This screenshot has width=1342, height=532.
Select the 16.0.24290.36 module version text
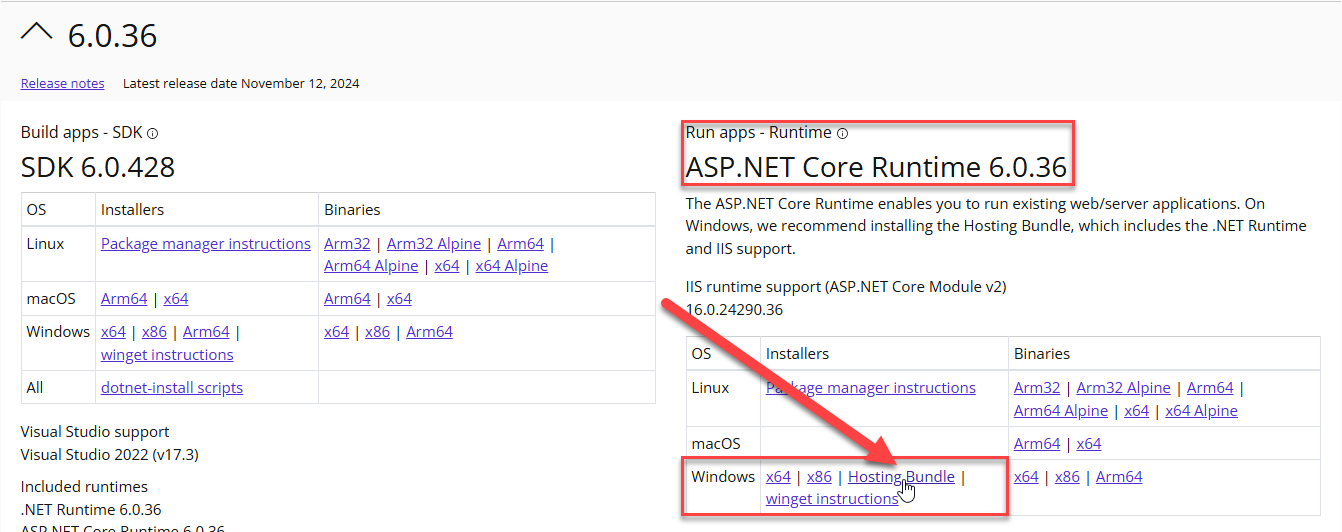point(734,310)
